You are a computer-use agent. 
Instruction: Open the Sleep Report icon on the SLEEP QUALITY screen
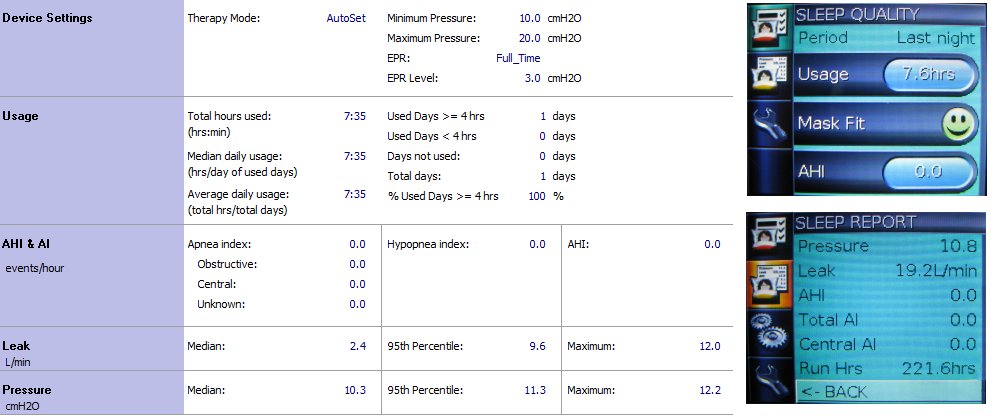point(768,75)
